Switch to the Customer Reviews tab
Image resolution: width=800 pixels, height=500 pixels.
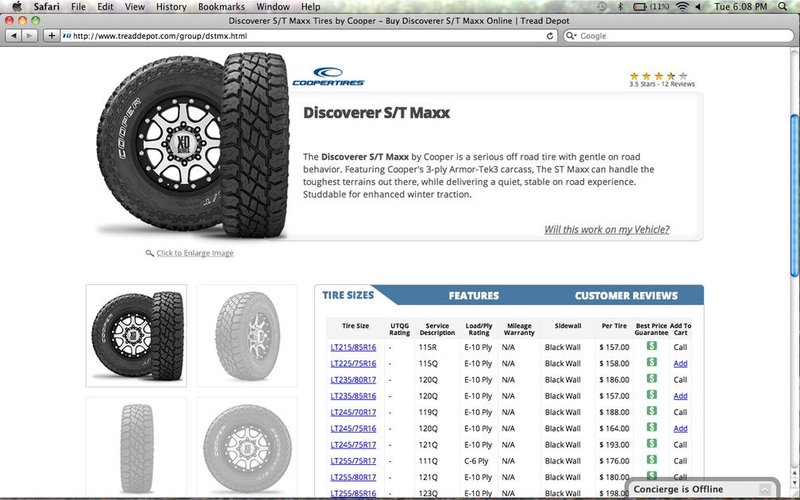tap(626, 295)
